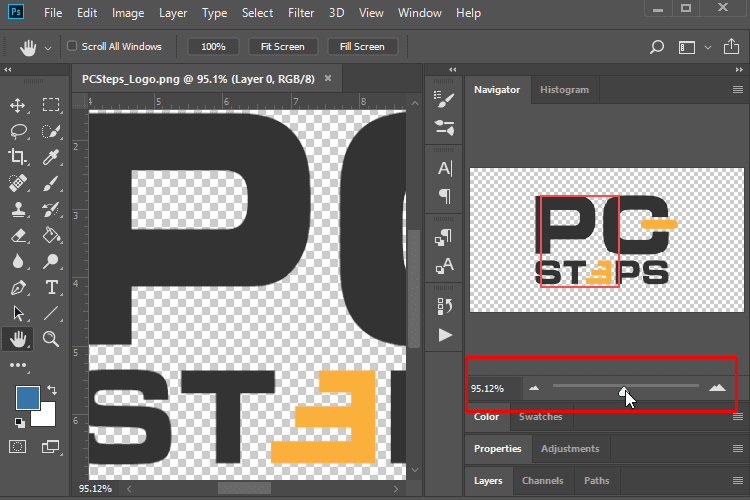Open the Properties panel options menu

[x=738, y=448]
